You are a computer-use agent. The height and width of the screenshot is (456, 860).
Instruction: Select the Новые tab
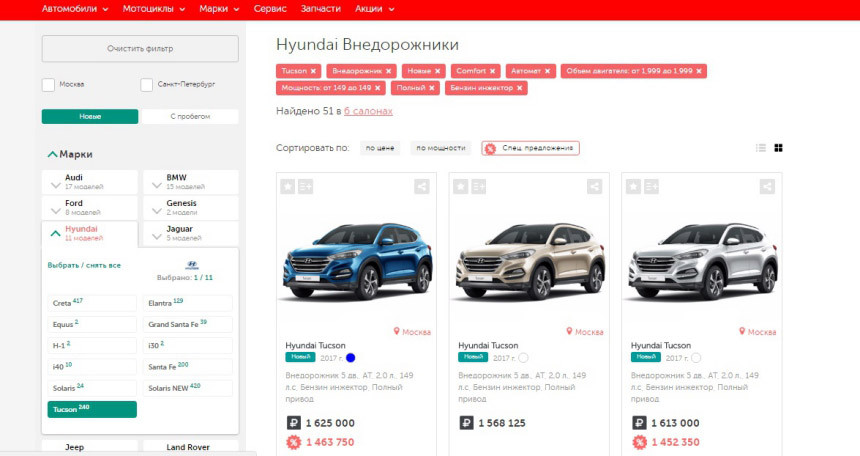click(x=90, y=116)
